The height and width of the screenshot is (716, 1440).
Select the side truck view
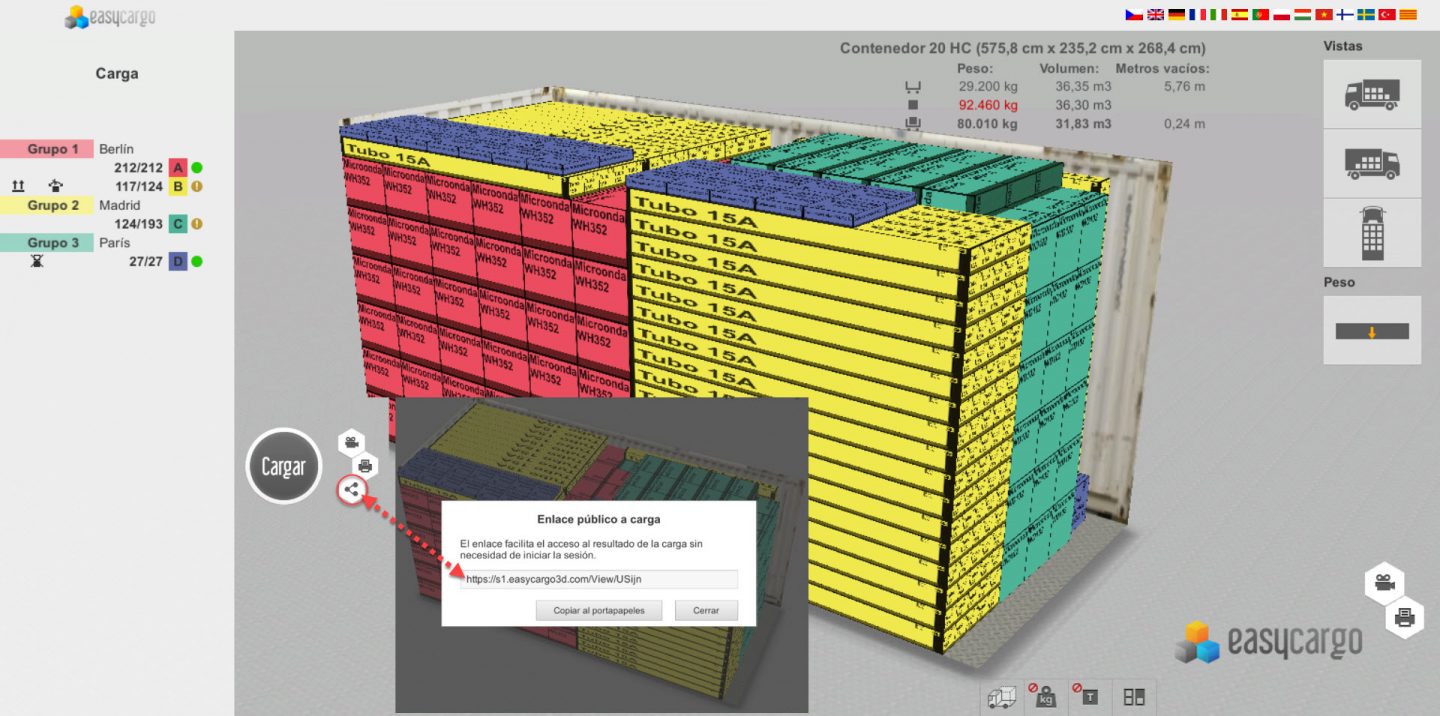(x=1371, y=94)
